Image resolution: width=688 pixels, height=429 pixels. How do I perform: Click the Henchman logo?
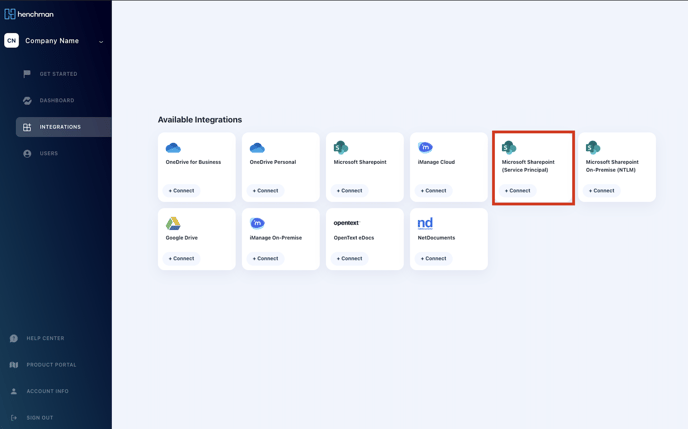pos(29,14)
